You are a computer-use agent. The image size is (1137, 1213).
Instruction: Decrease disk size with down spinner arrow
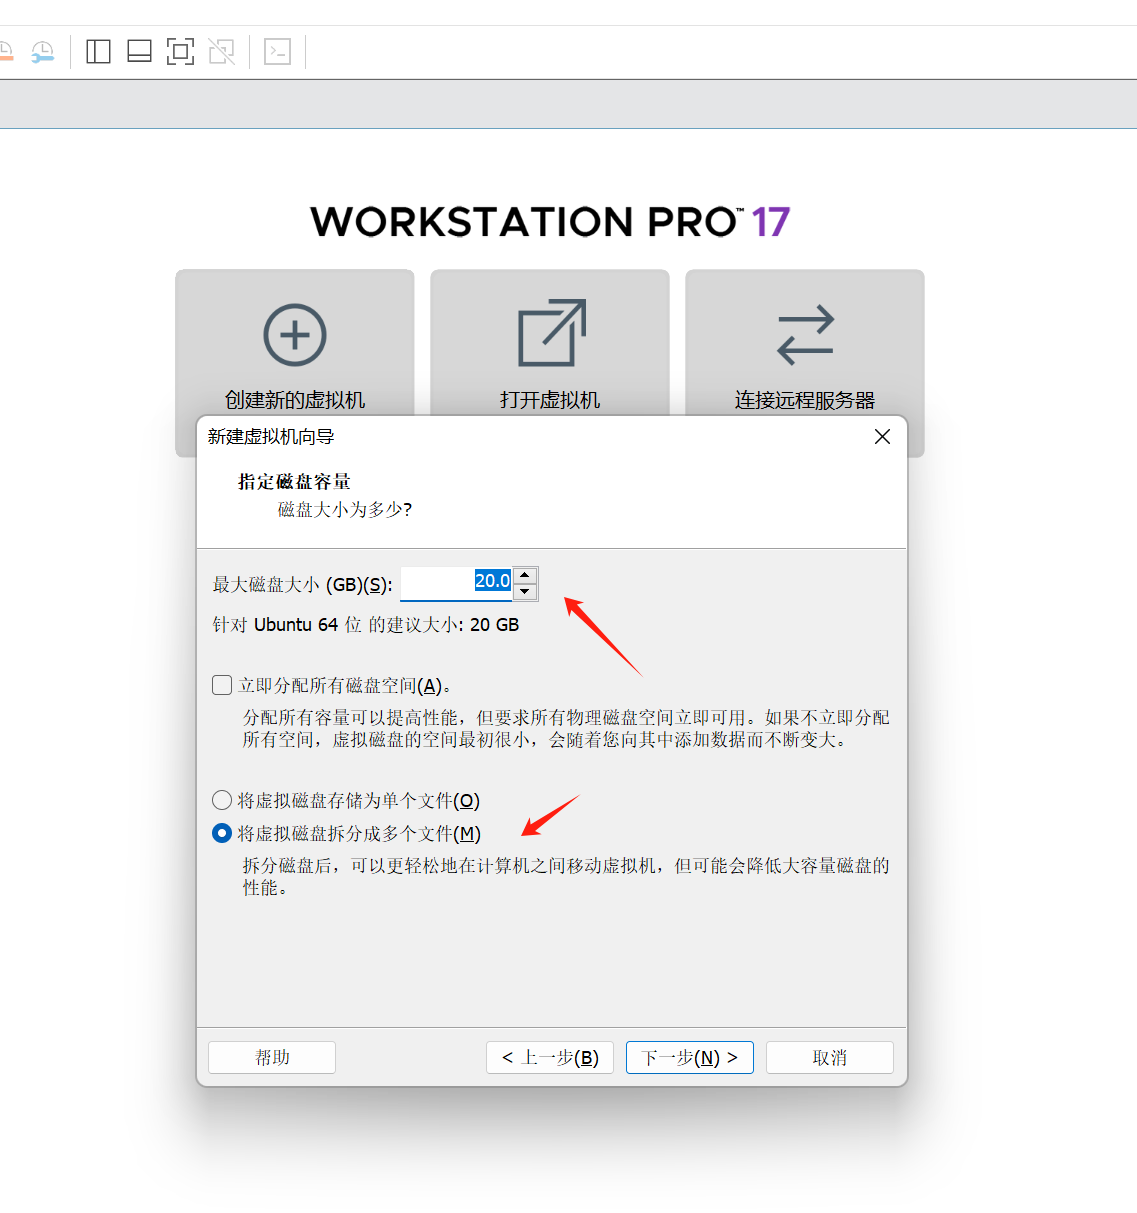[x=525, y=592]
